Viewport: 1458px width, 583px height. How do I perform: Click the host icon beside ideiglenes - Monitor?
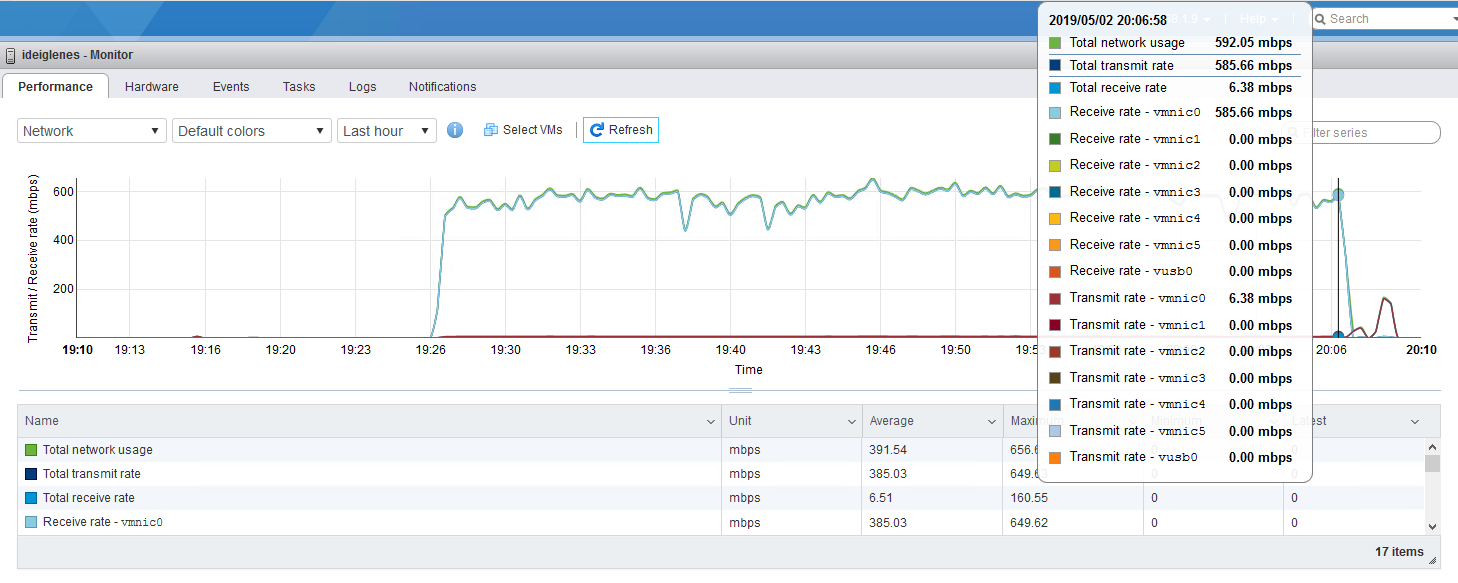[x=10, y=56]
